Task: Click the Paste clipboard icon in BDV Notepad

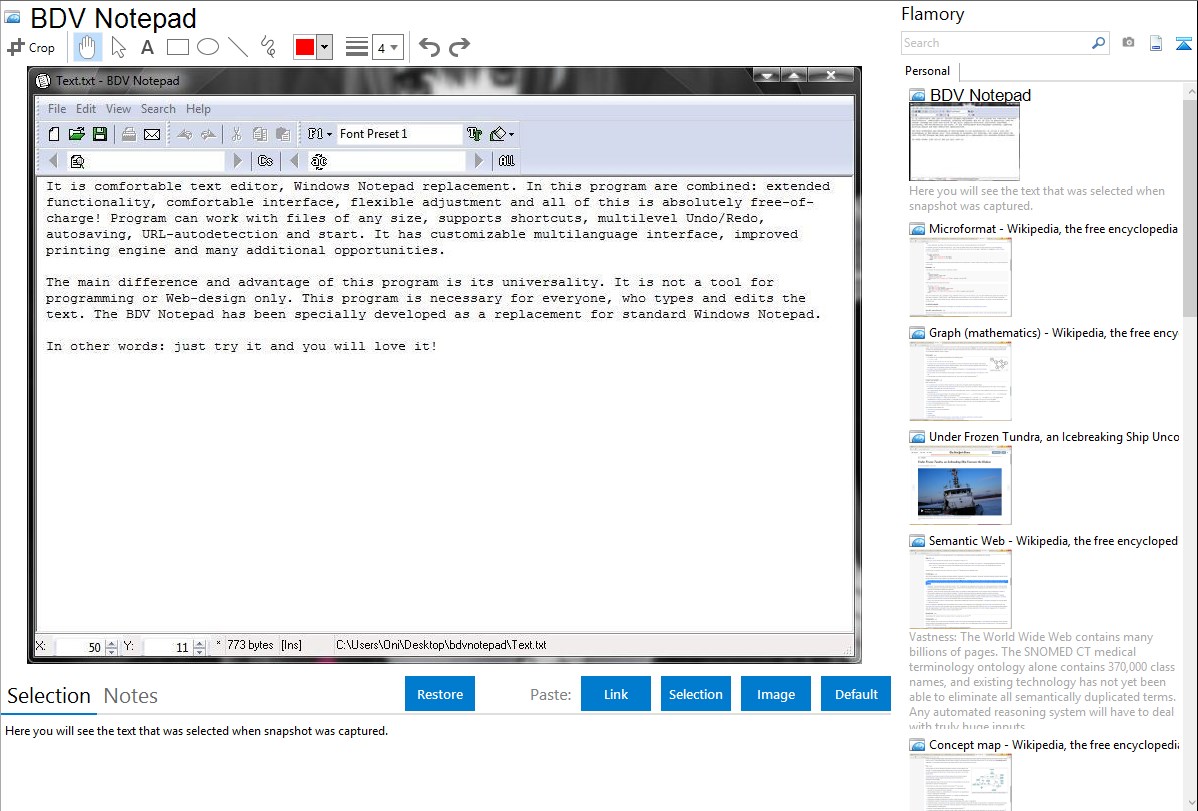Action: click(283, 135)
